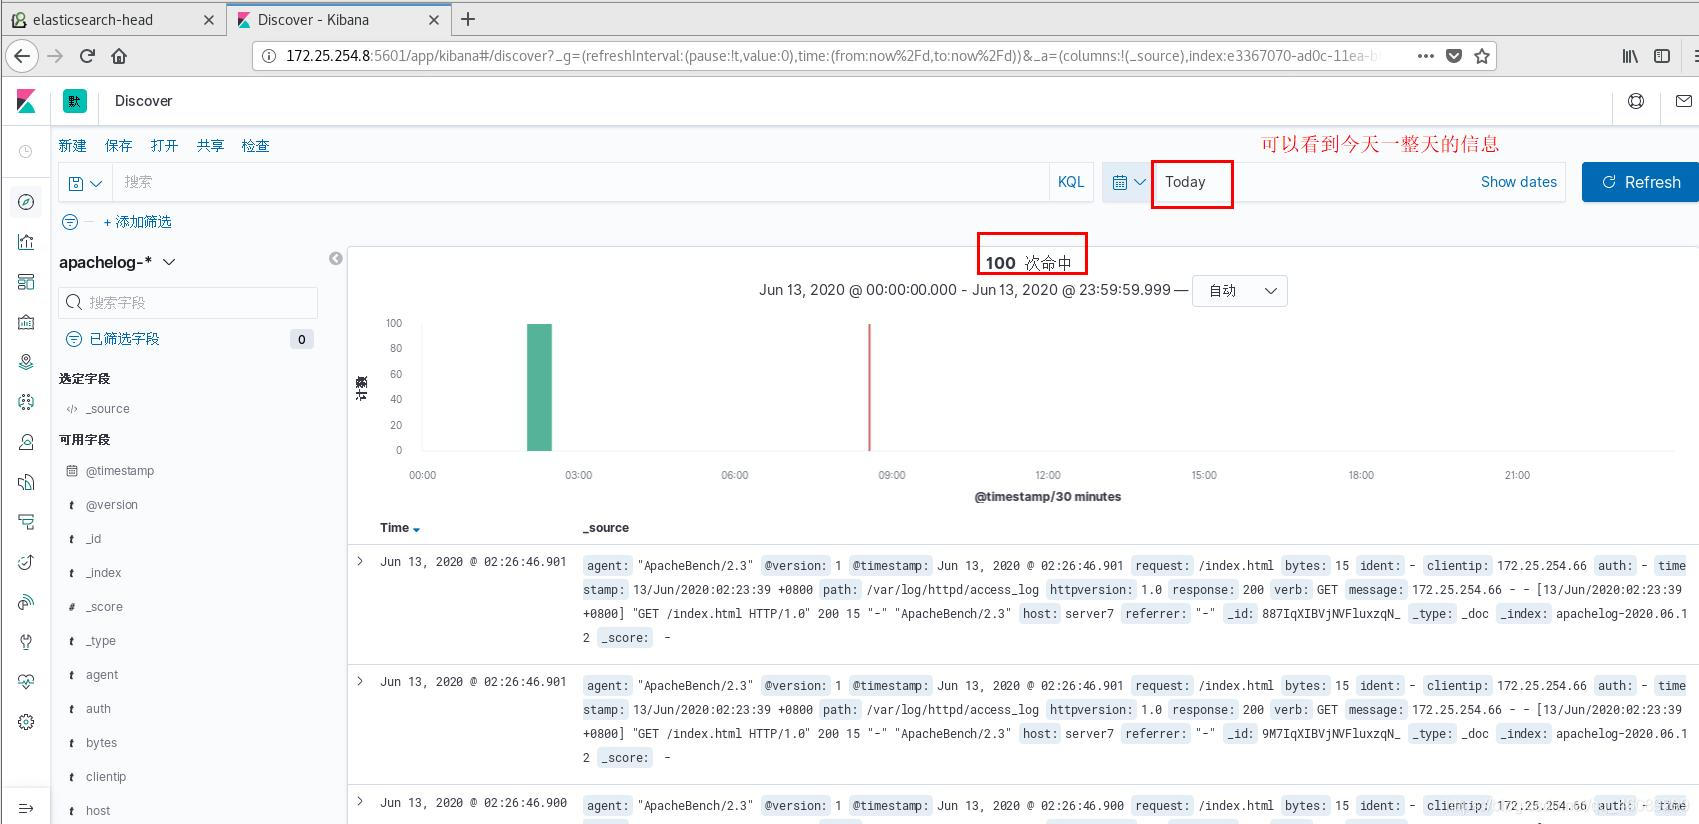Click Today date range selector

coord(1185,182)
